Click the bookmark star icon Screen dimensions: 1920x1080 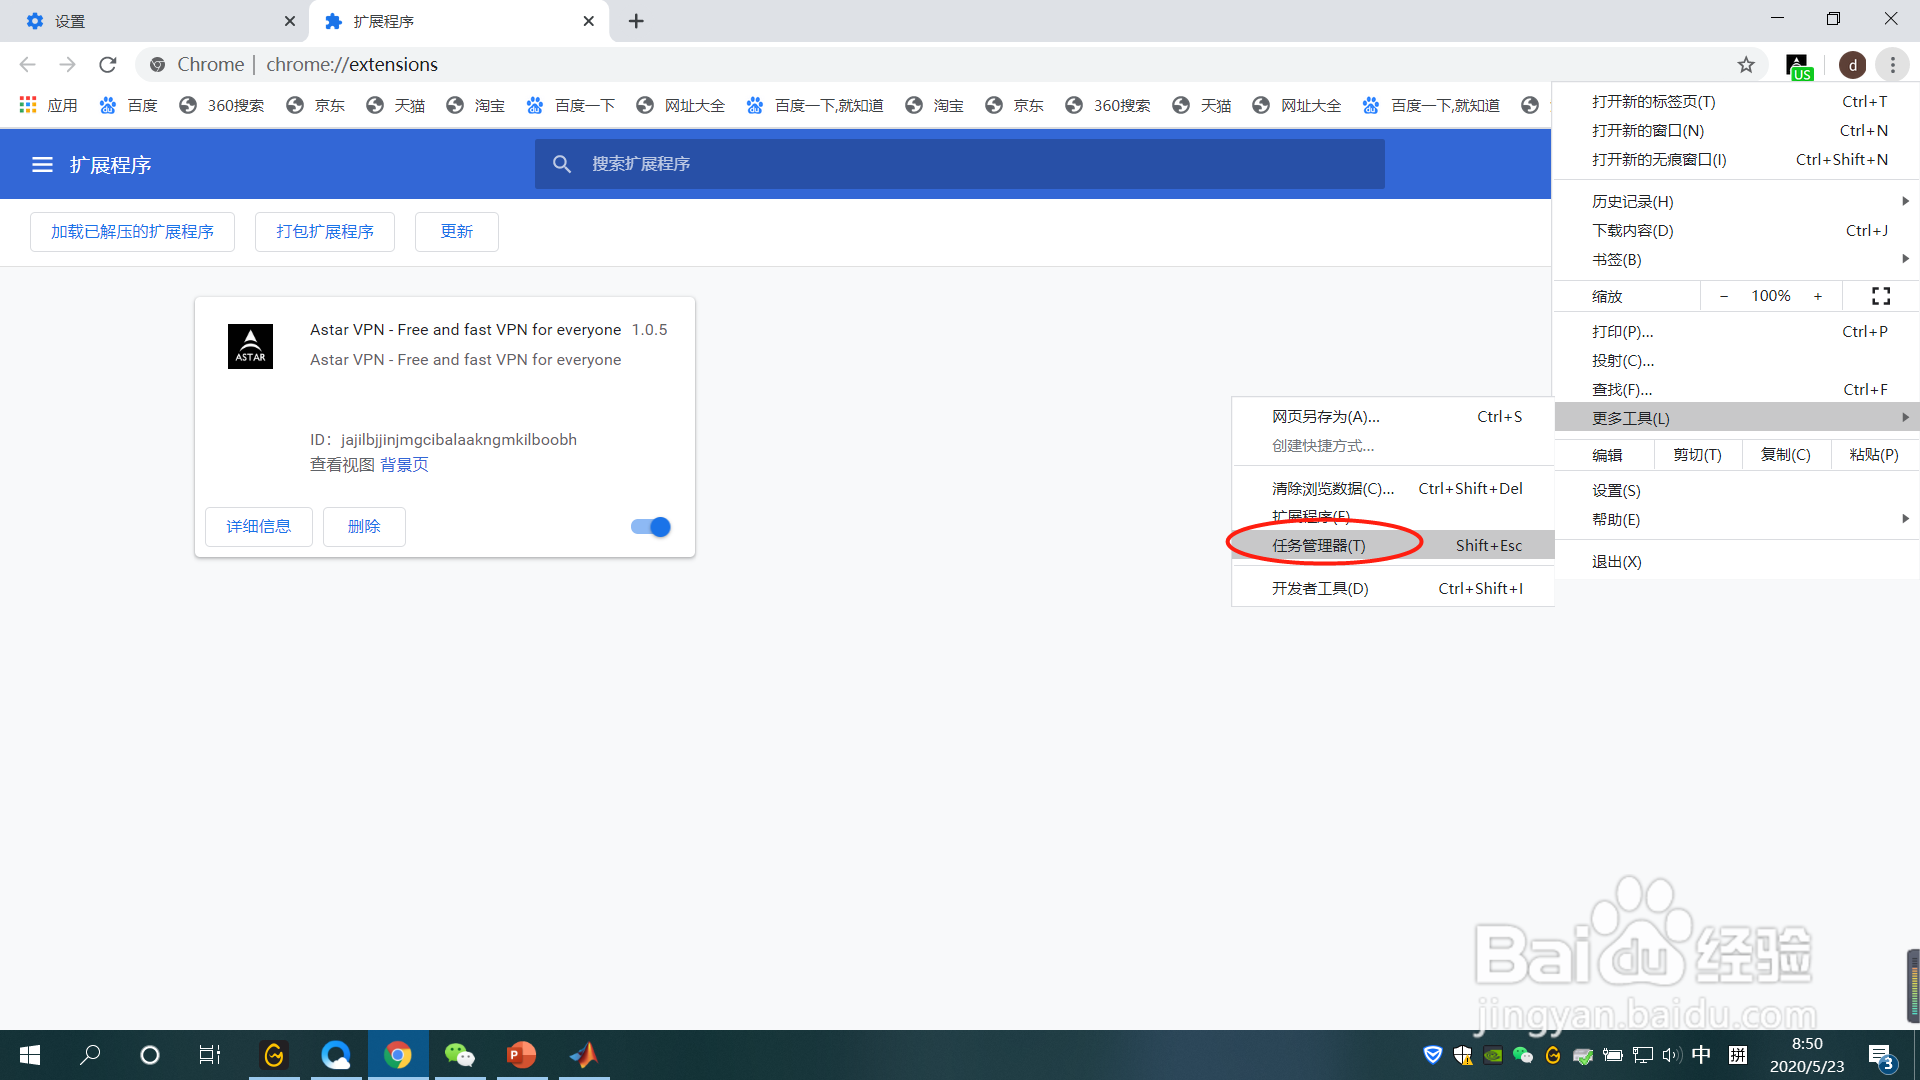pyautogui.click(x=1746, y=65)
